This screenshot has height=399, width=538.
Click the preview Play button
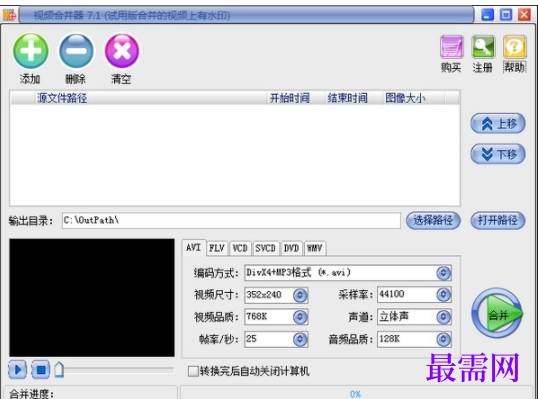pyautogui.click(x=17, y=370)
